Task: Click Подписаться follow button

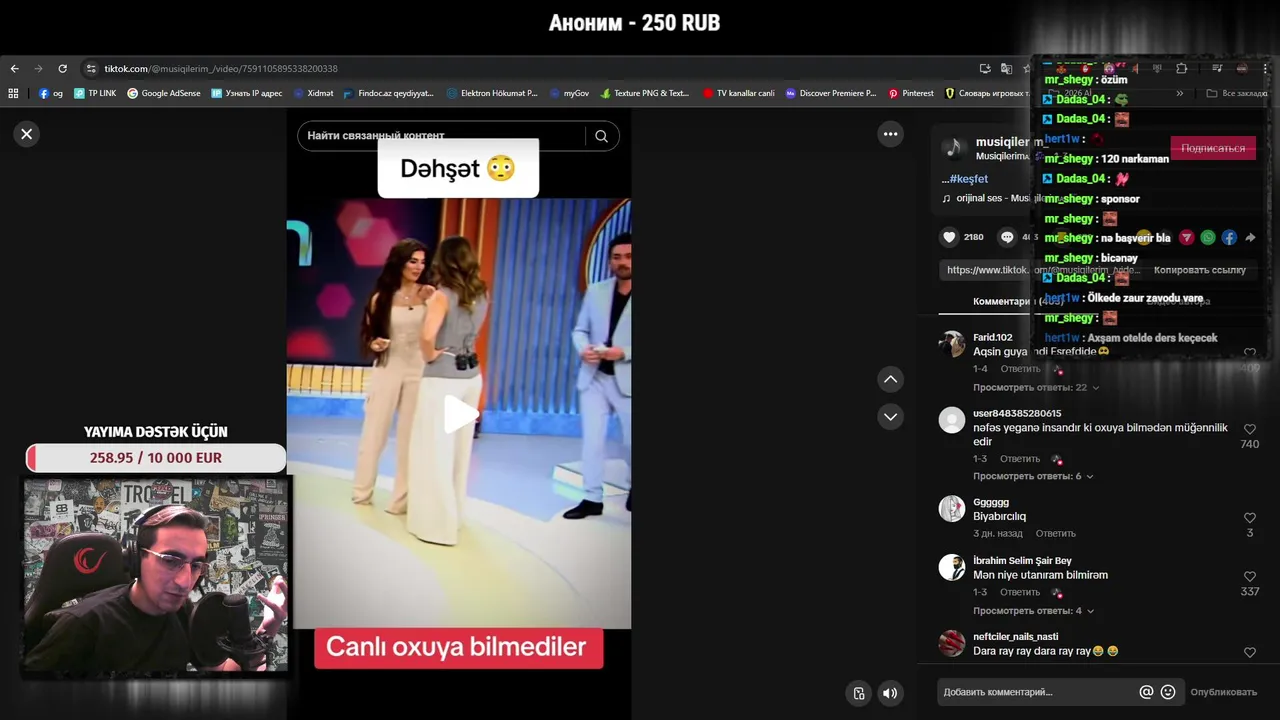Action: [1213, 148]
